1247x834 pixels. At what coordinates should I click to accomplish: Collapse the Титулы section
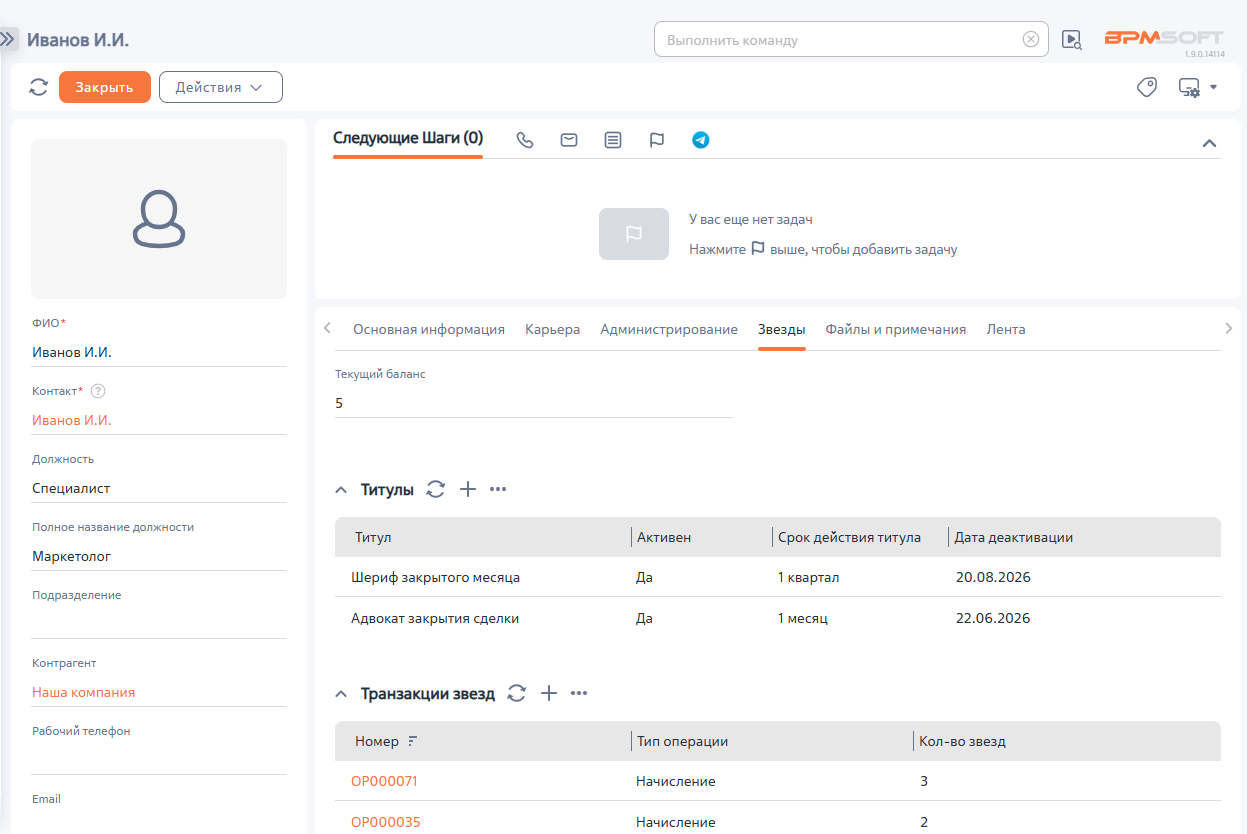[341, 490]
